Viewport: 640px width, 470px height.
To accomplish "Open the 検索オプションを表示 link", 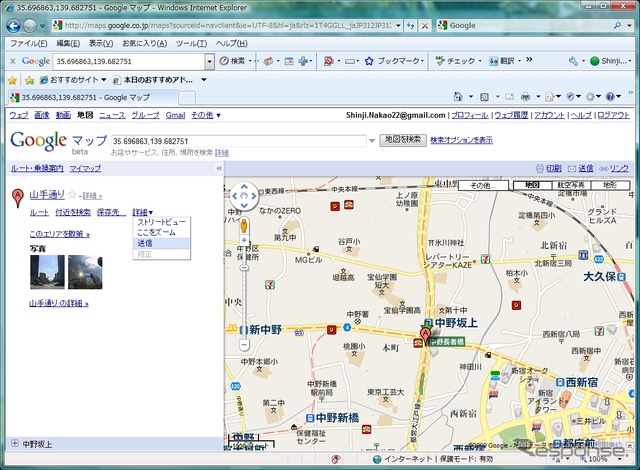I will coord(462,140).
